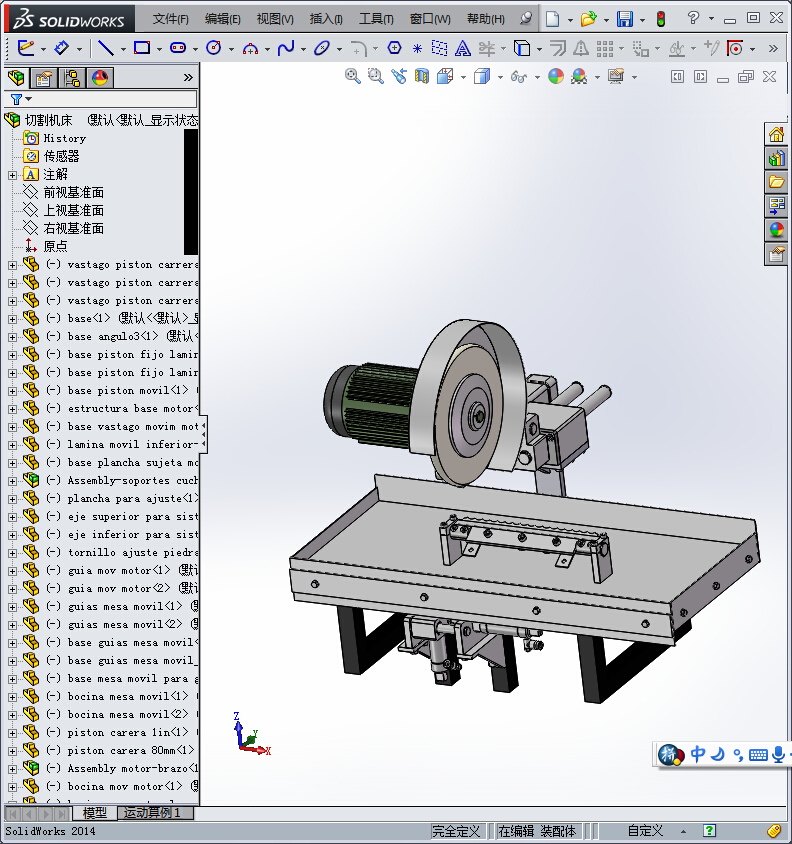
Task: Open the 工具(T) menu
Action: pos(376,19)
